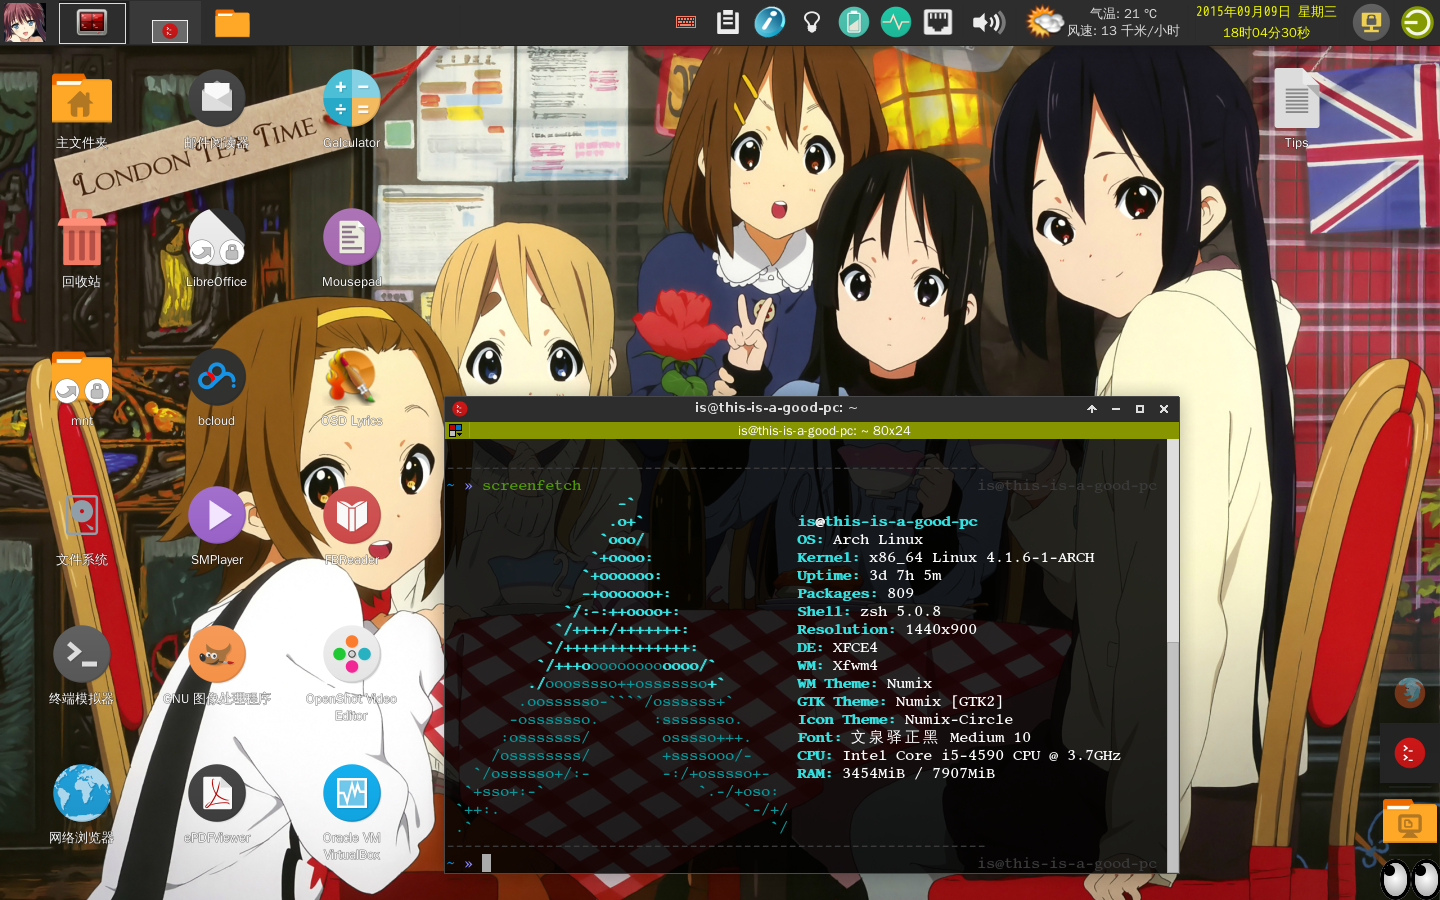Click the anime avatar menu icon in panel
This screenshot has height=900, width=1440.
pyautogui.click(x=24, y=22)
